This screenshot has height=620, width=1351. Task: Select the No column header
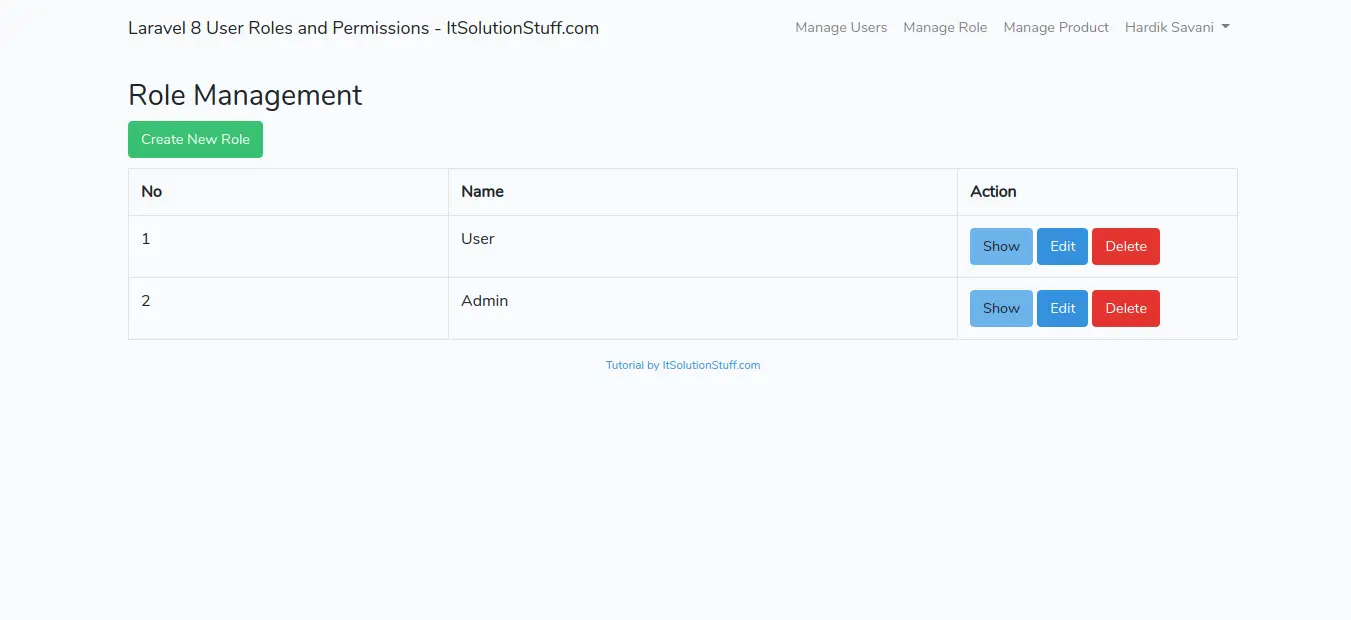coord(151,191)
